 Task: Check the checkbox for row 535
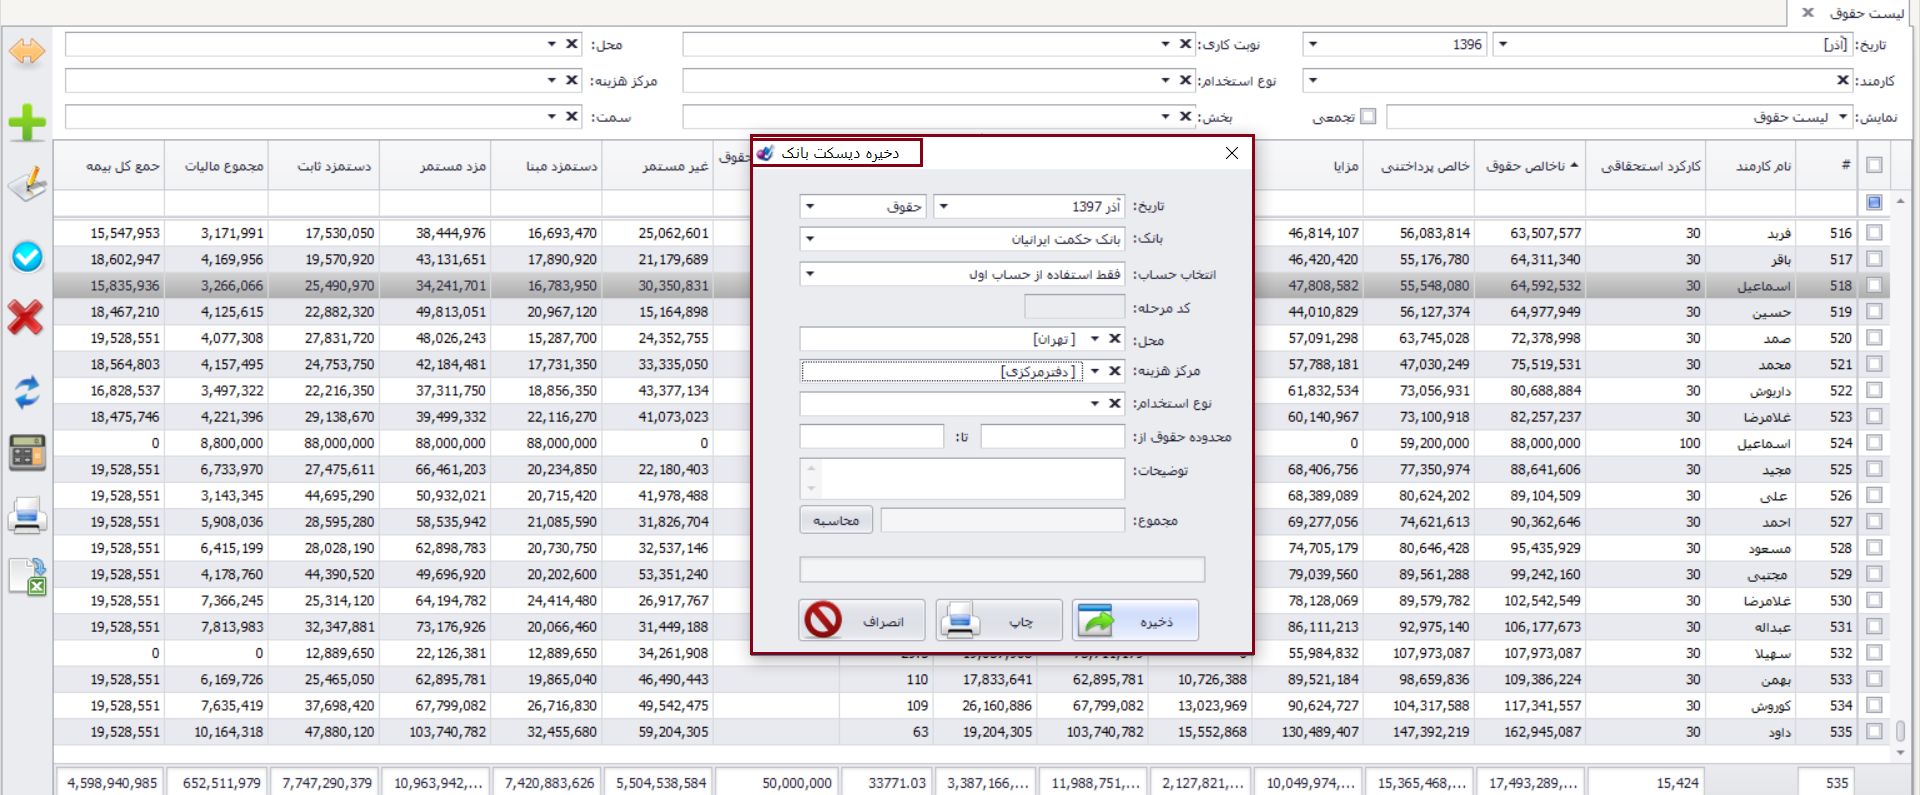(1874, 732)
